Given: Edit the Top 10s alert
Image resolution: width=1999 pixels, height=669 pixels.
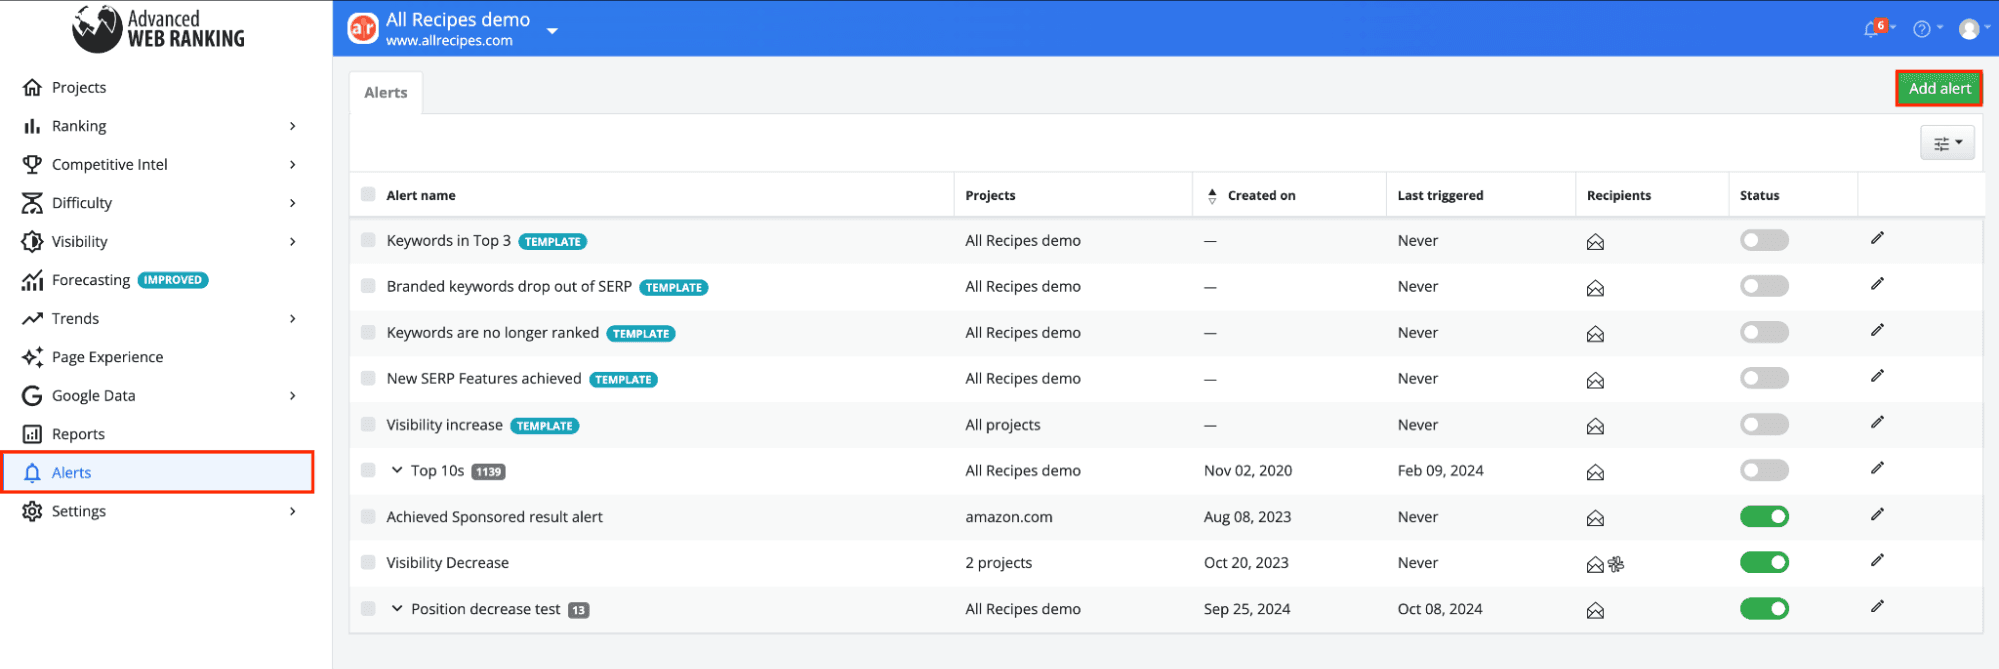Looking at the screenshot, I should coord(1877,468).
